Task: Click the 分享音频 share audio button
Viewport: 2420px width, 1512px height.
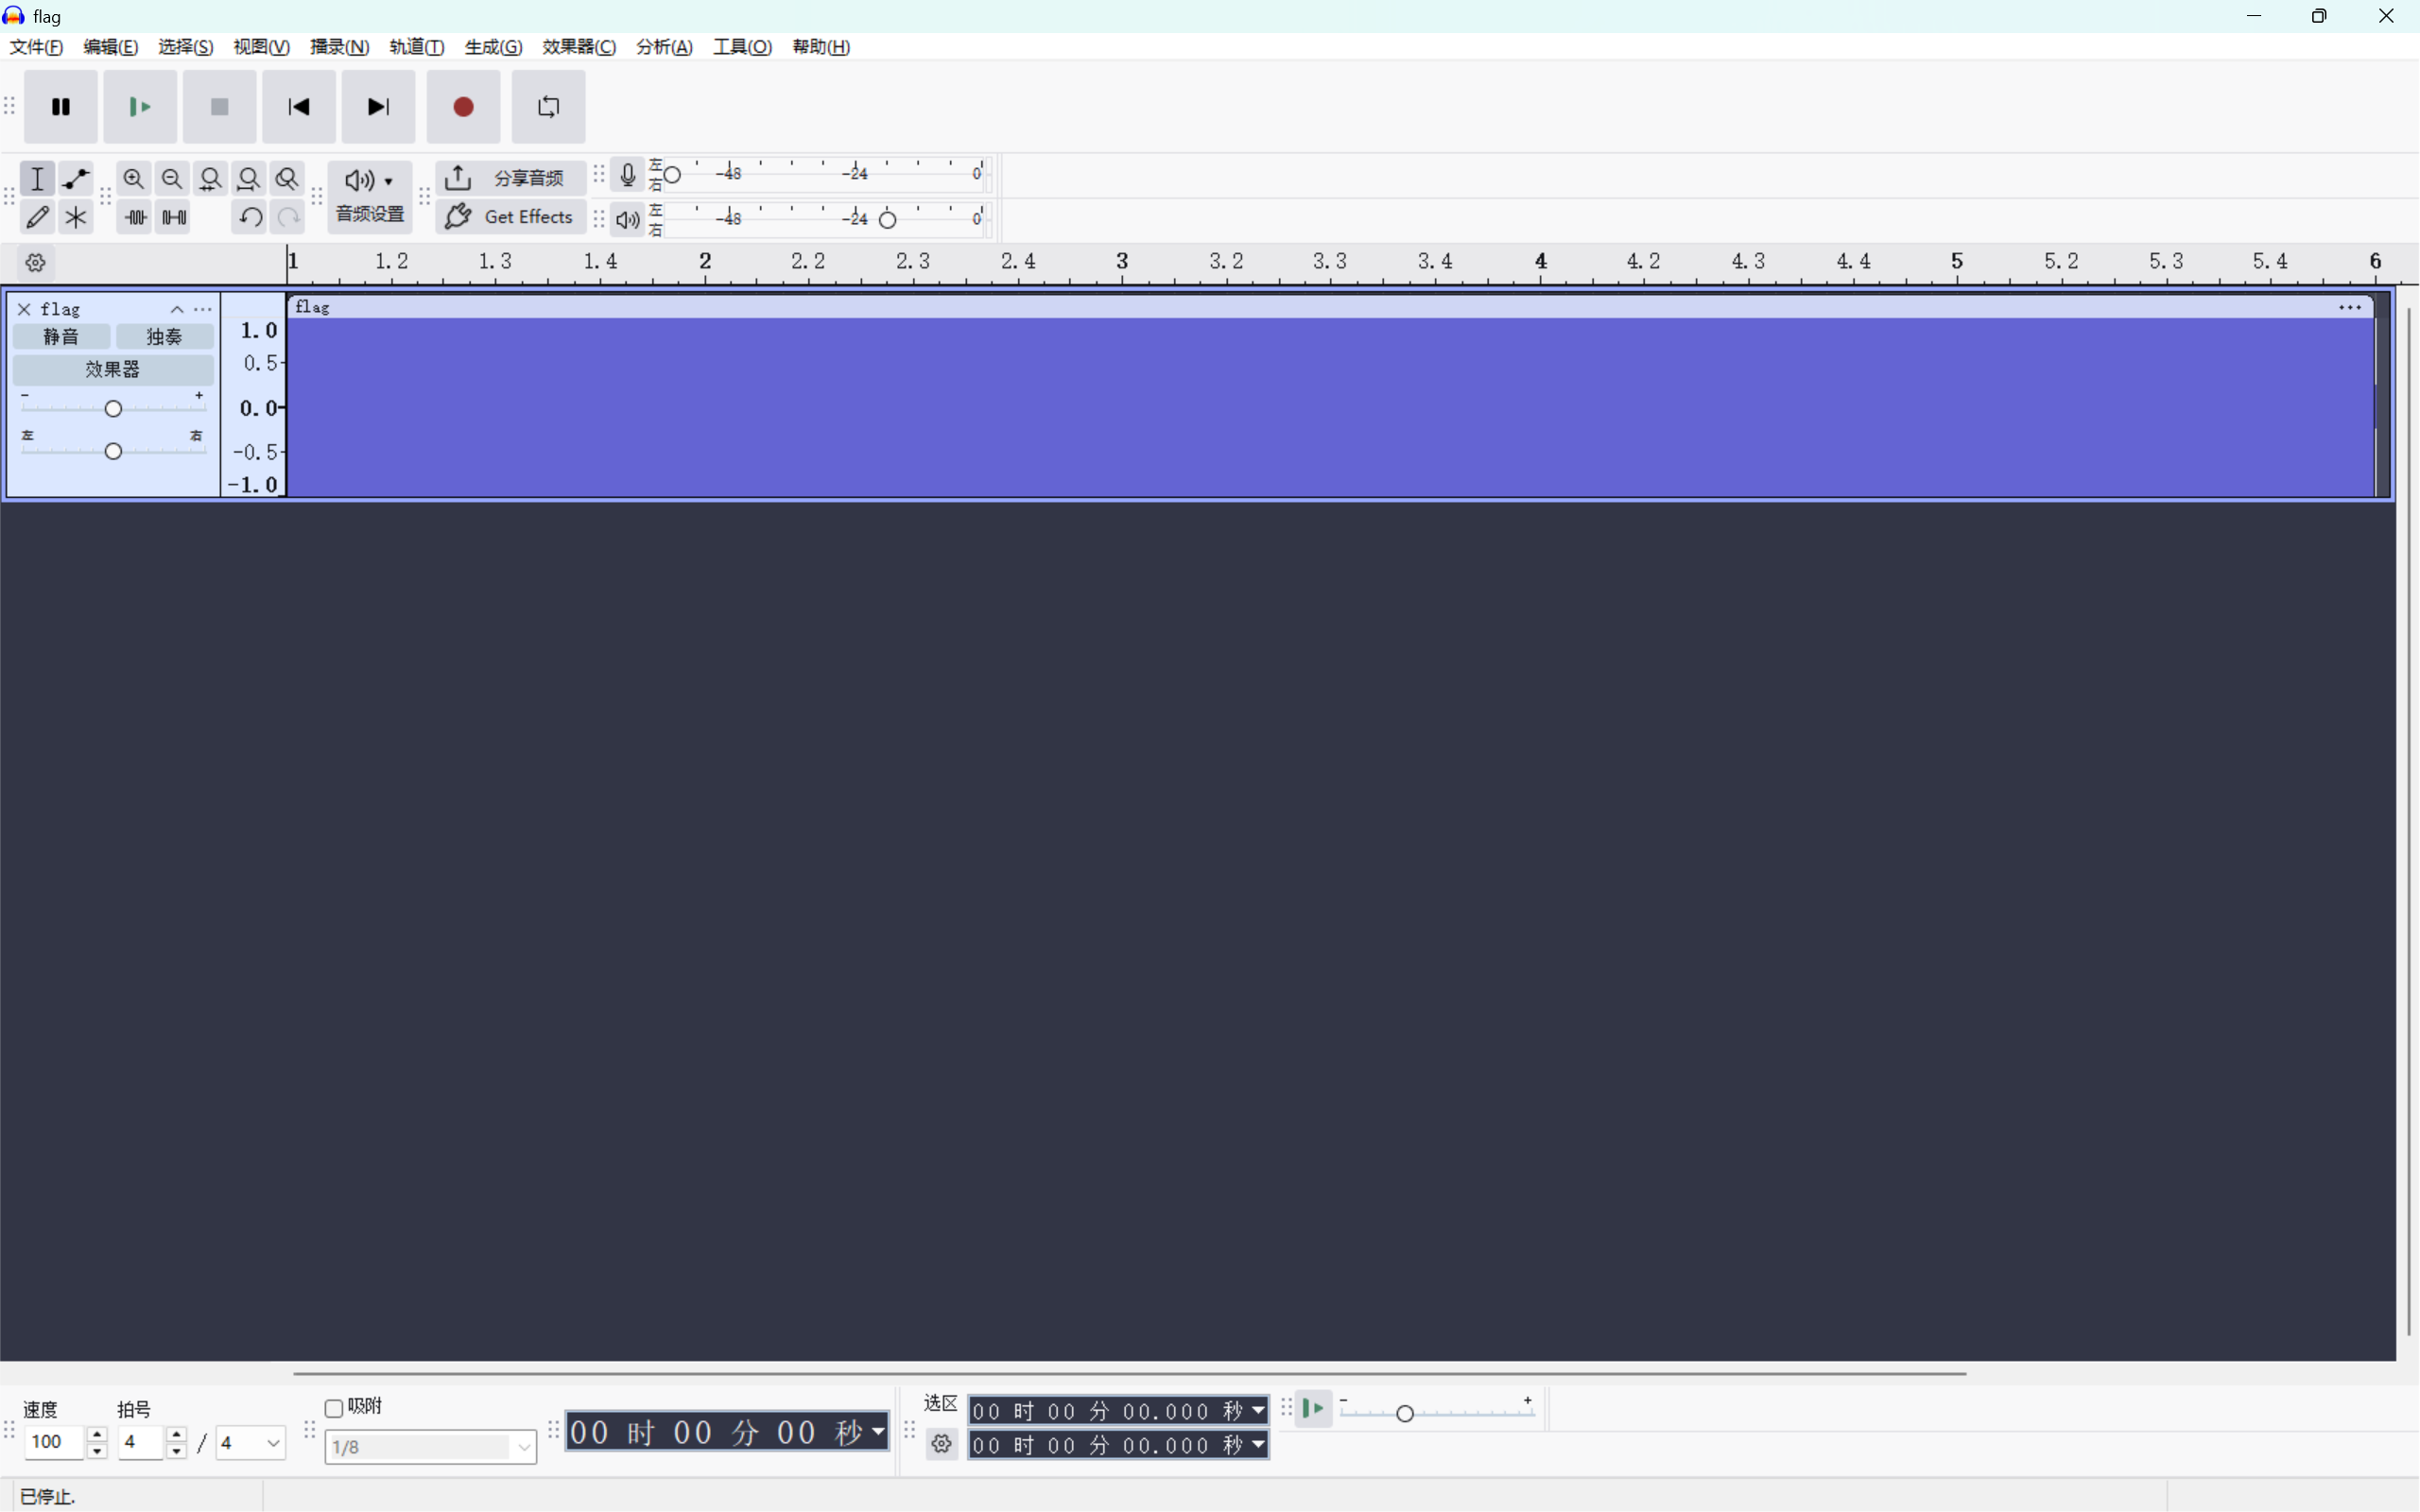Action: (x=511, y=178)
